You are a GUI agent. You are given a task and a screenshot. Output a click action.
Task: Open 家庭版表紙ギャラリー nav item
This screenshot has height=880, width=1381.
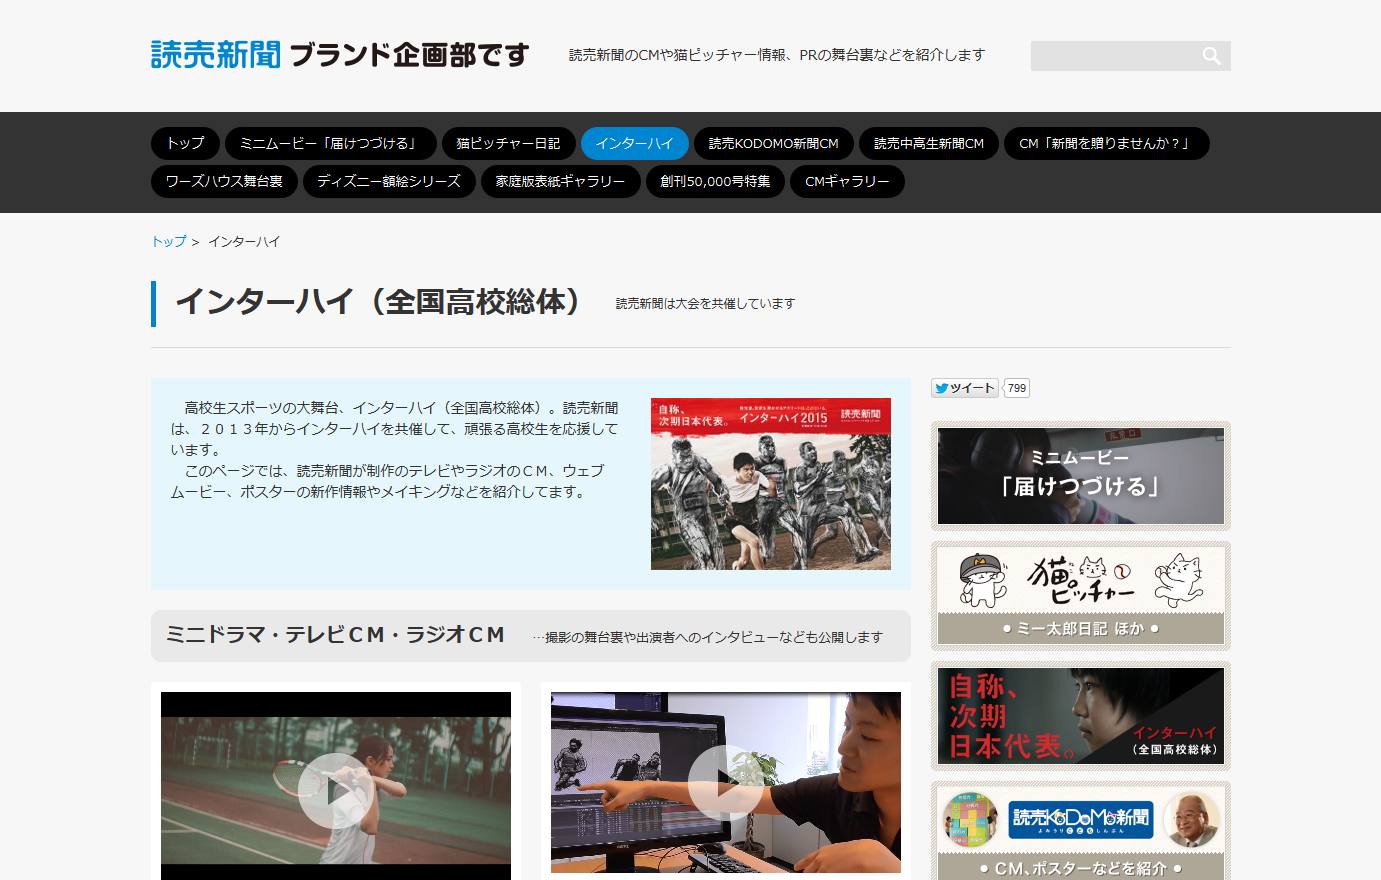coord(560,181)
